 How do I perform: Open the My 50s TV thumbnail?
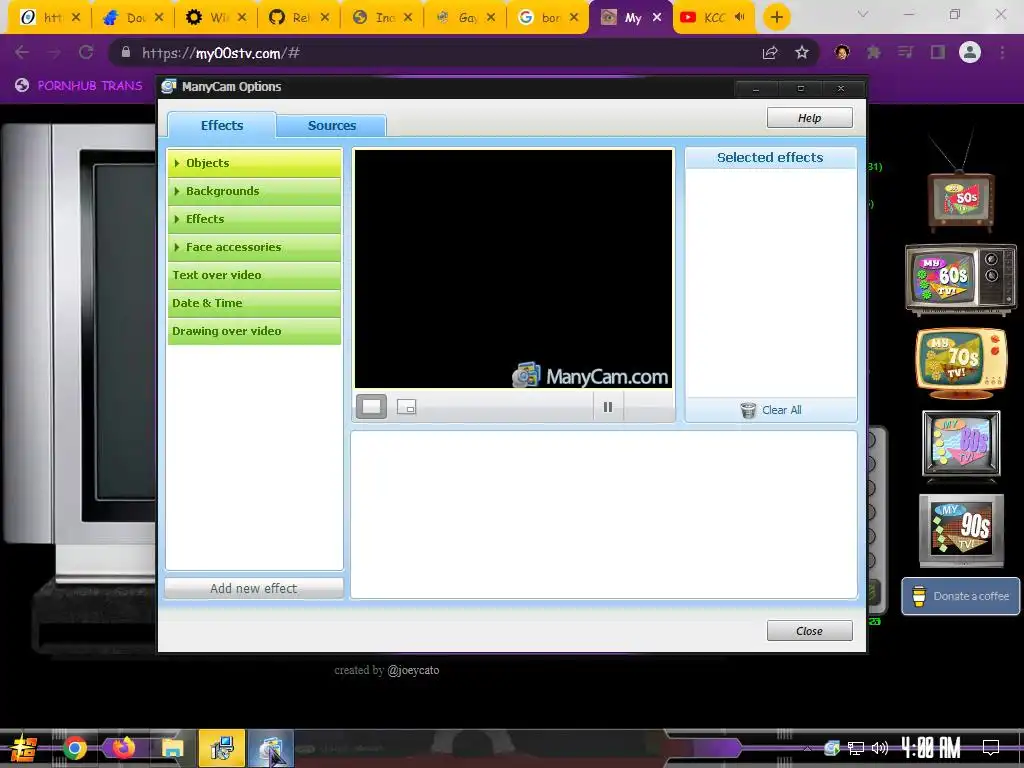tap(961, 199)
